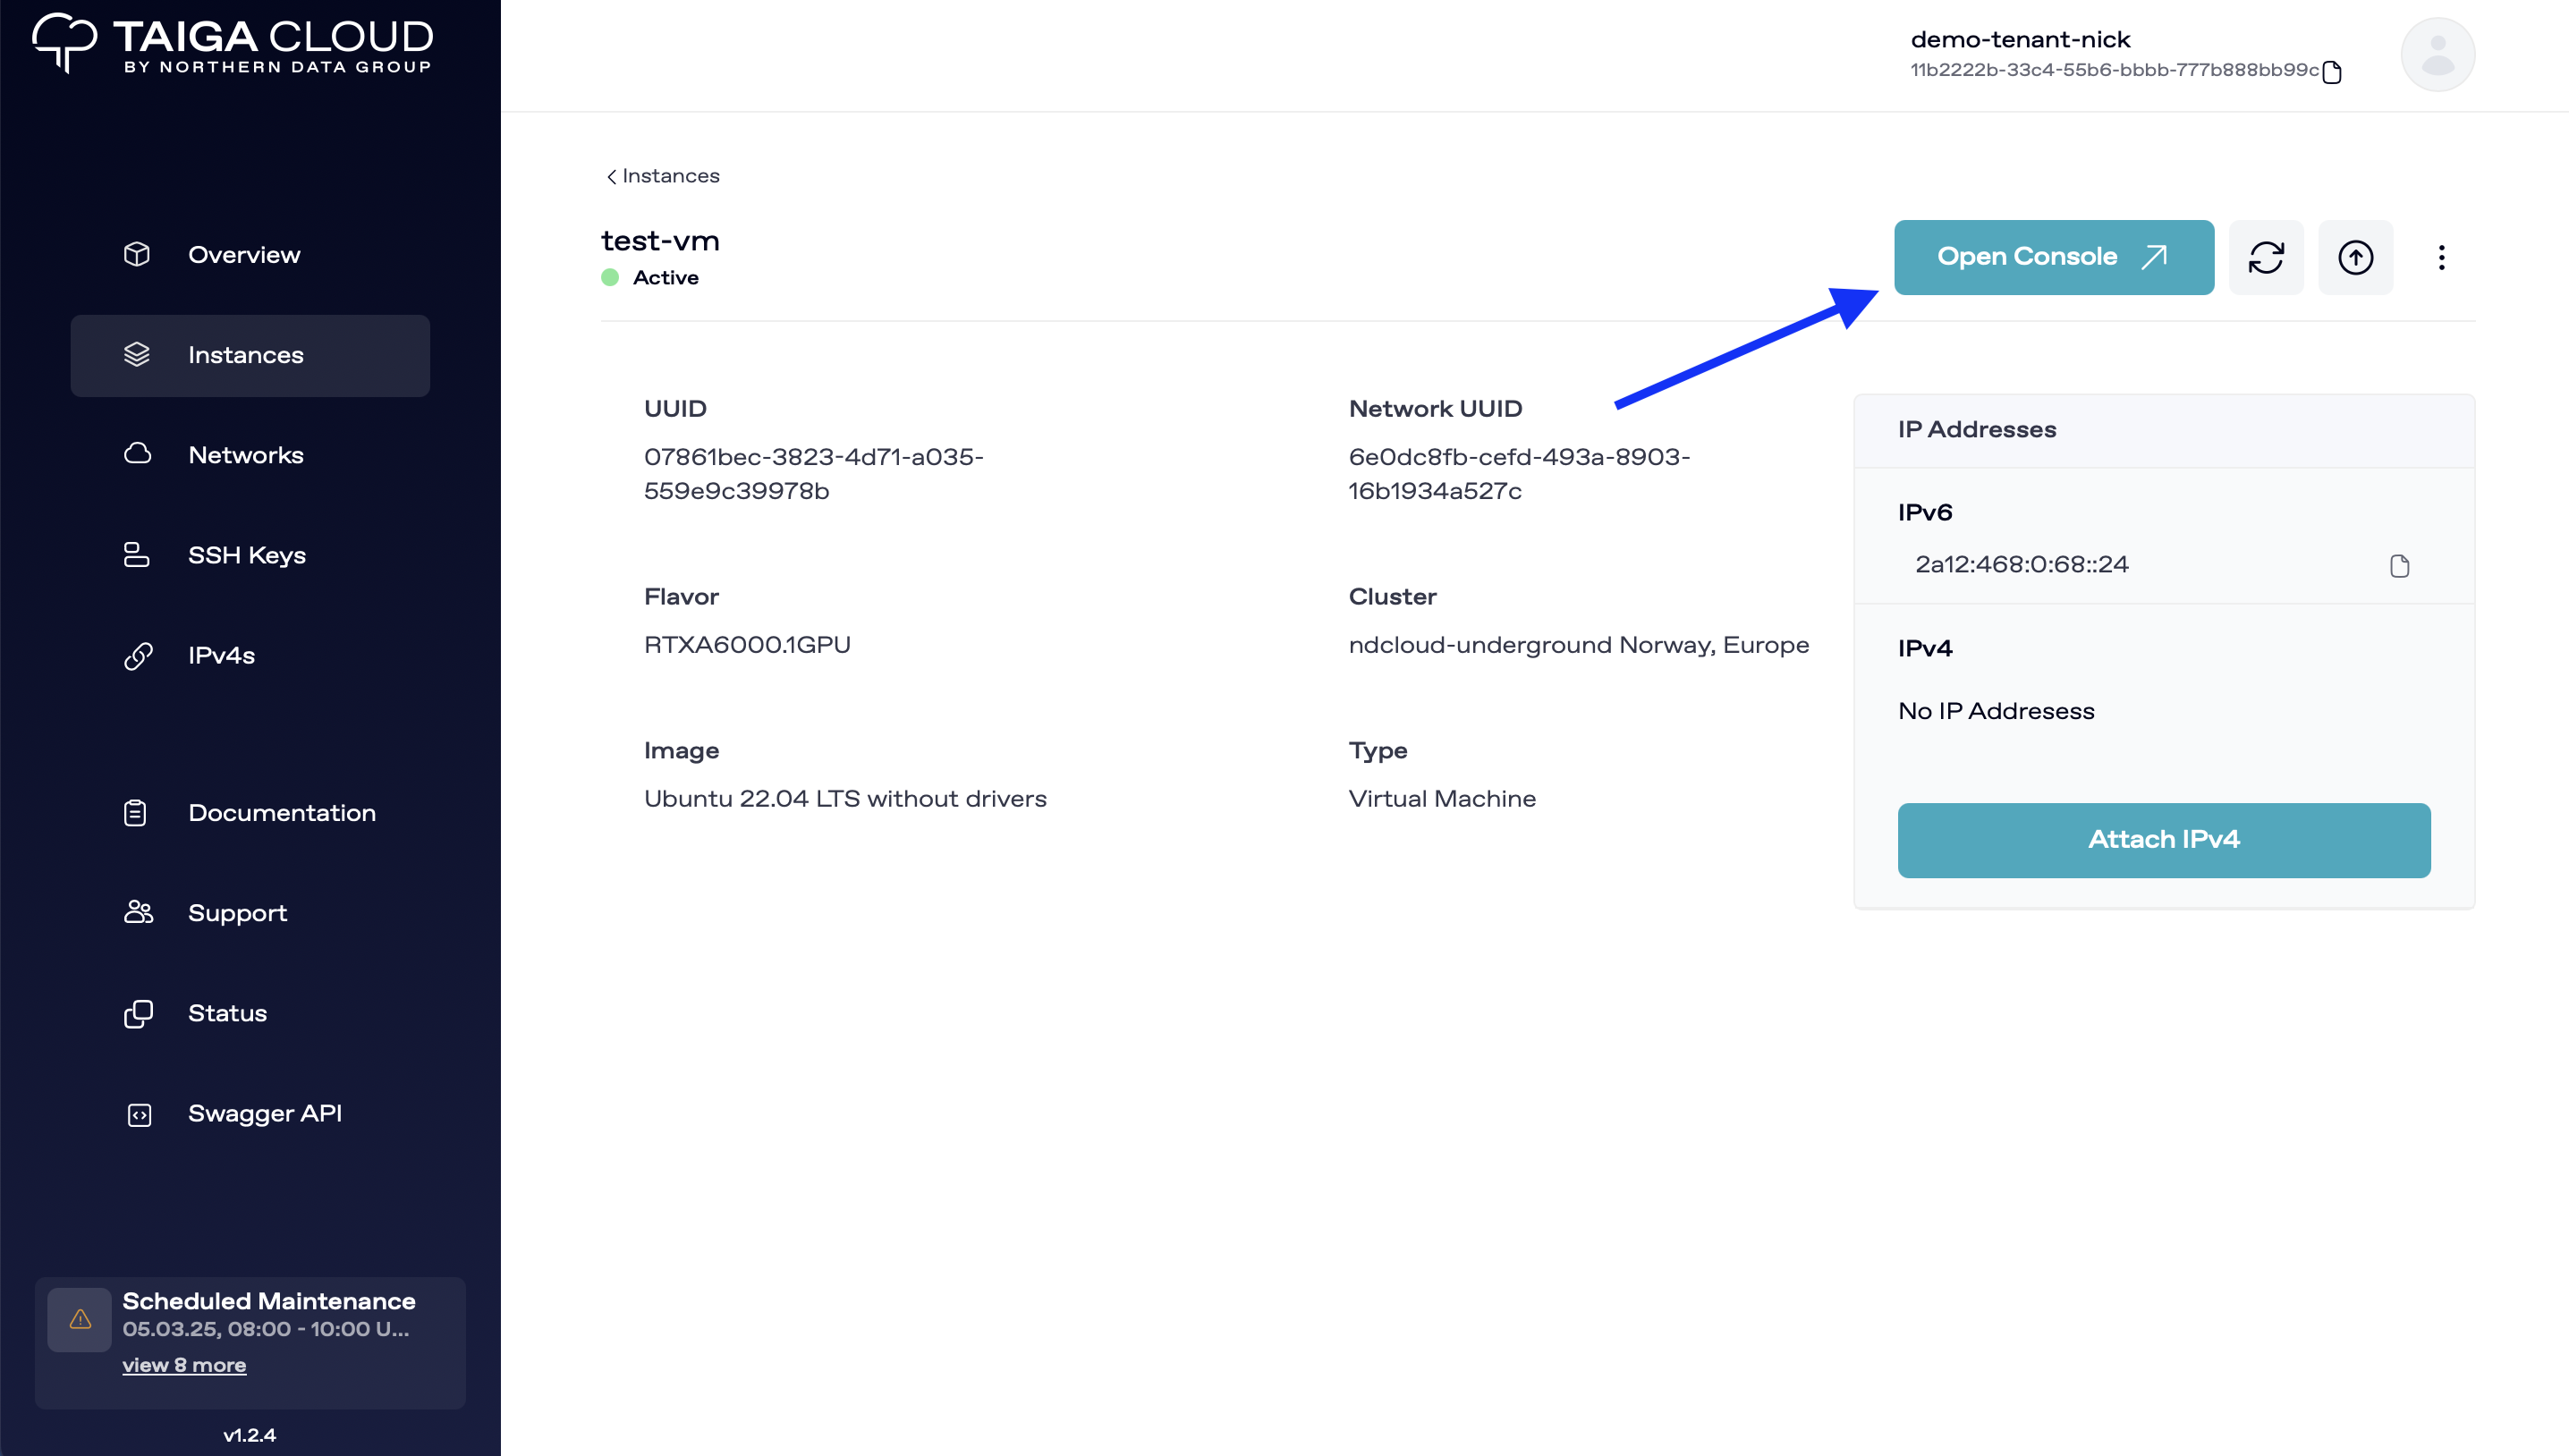
Task: Go to SSH Keys page
Action: 246,555
